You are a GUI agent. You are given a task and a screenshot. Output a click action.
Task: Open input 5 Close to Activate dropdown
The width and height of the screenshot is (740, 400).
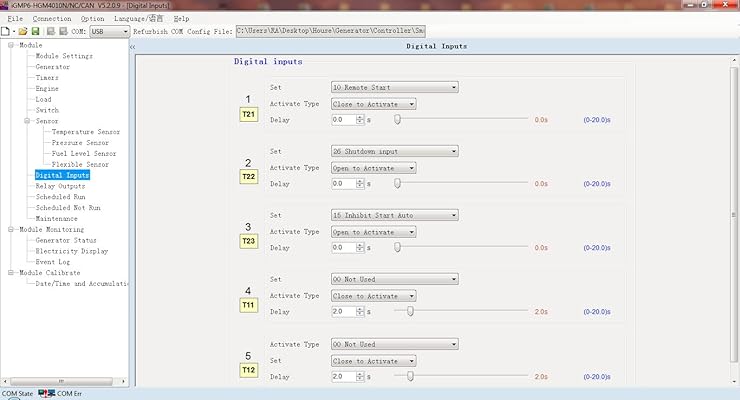(373, 361)
